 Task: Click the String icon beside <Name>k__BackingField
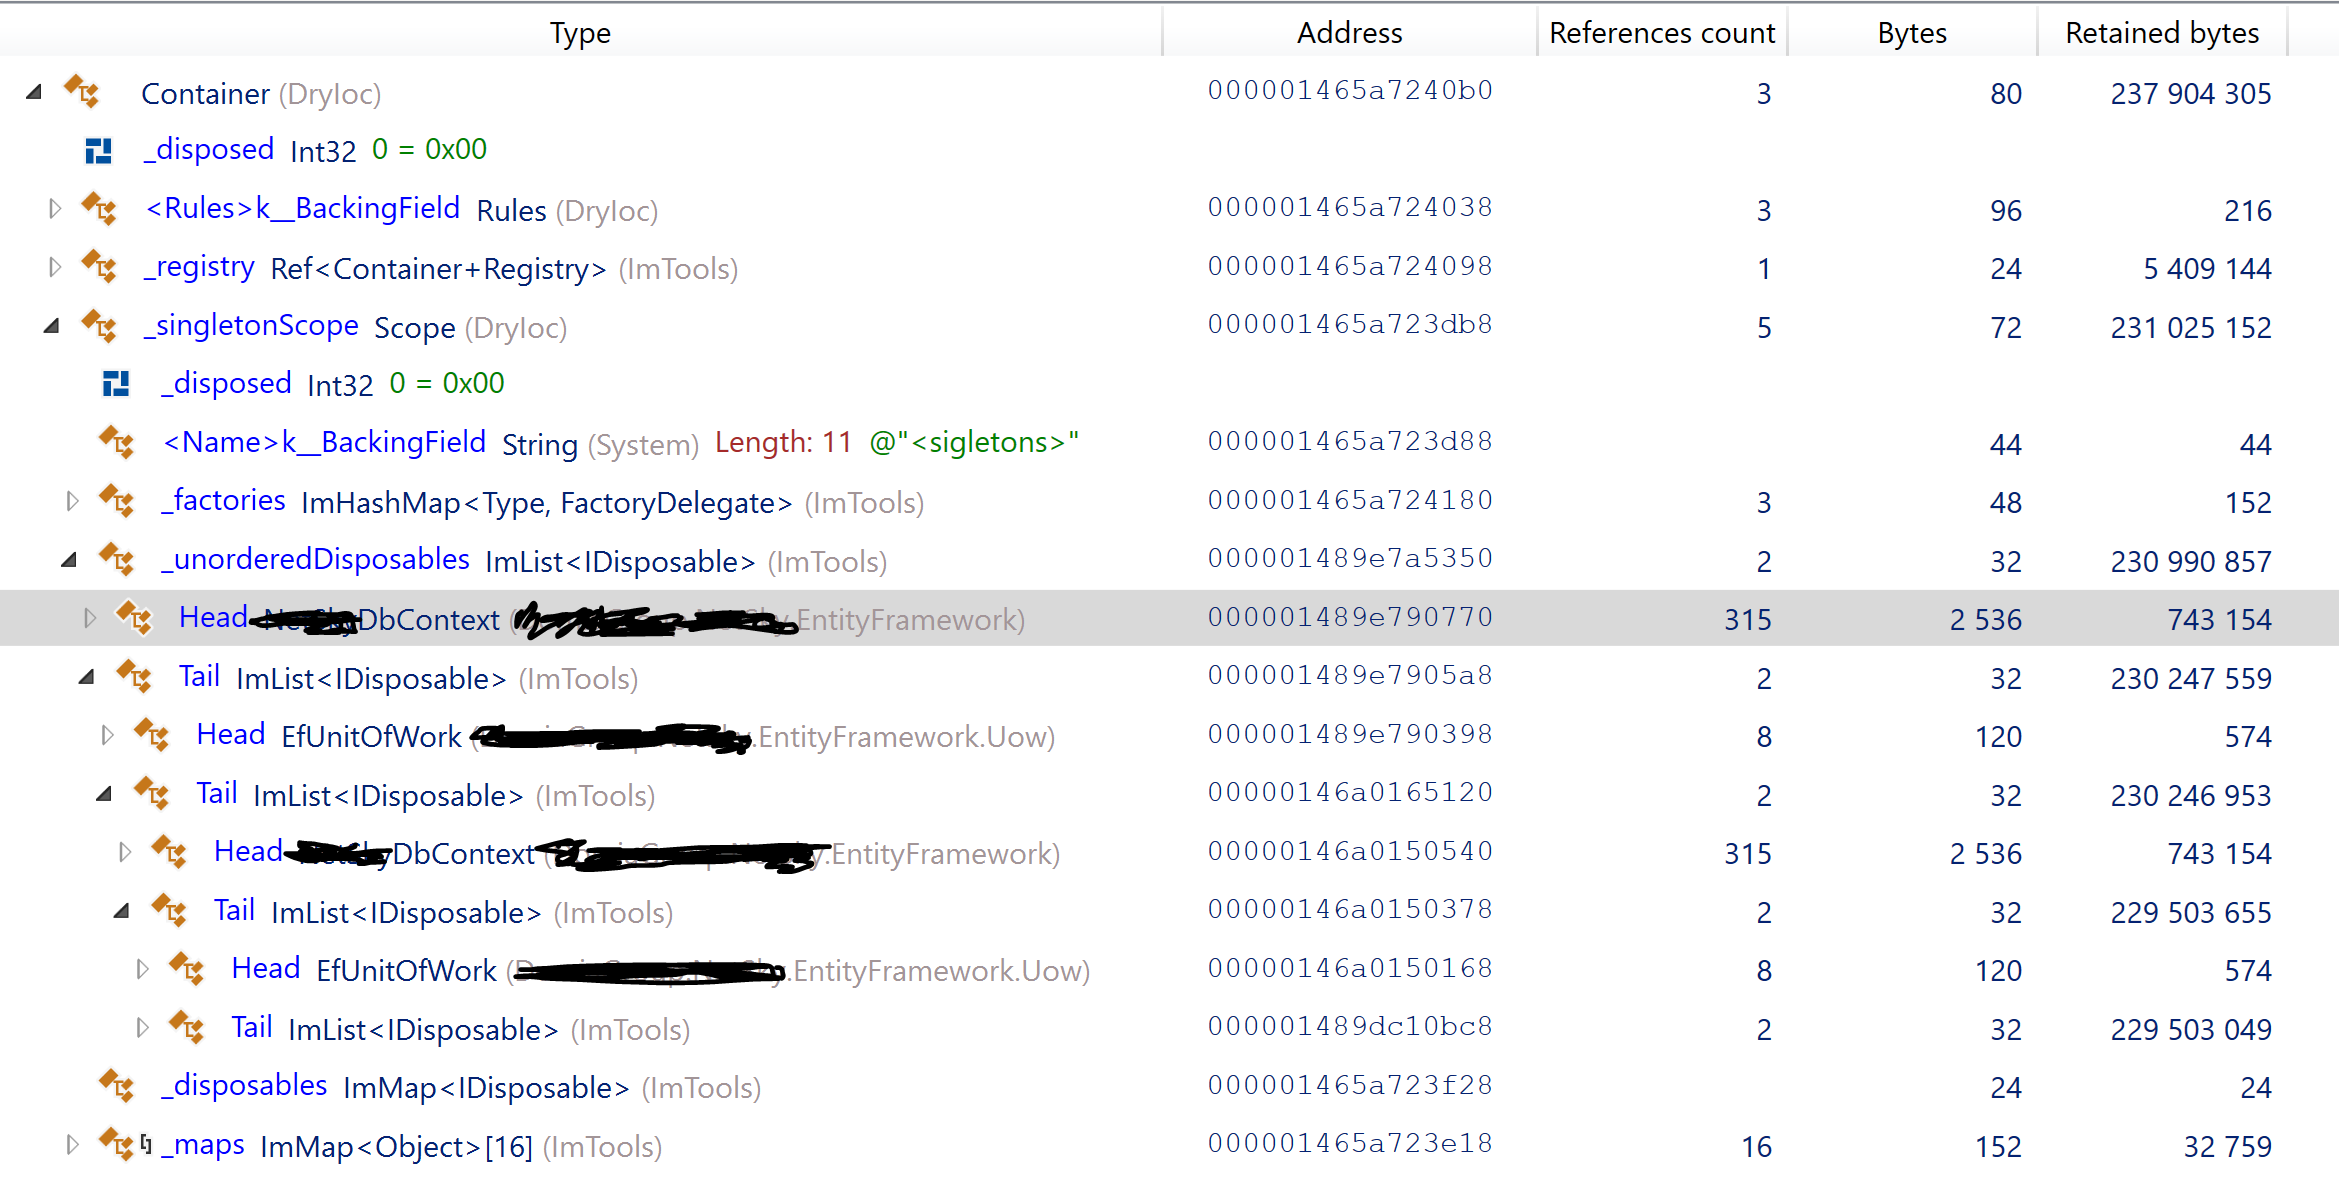tap(118, 442)
